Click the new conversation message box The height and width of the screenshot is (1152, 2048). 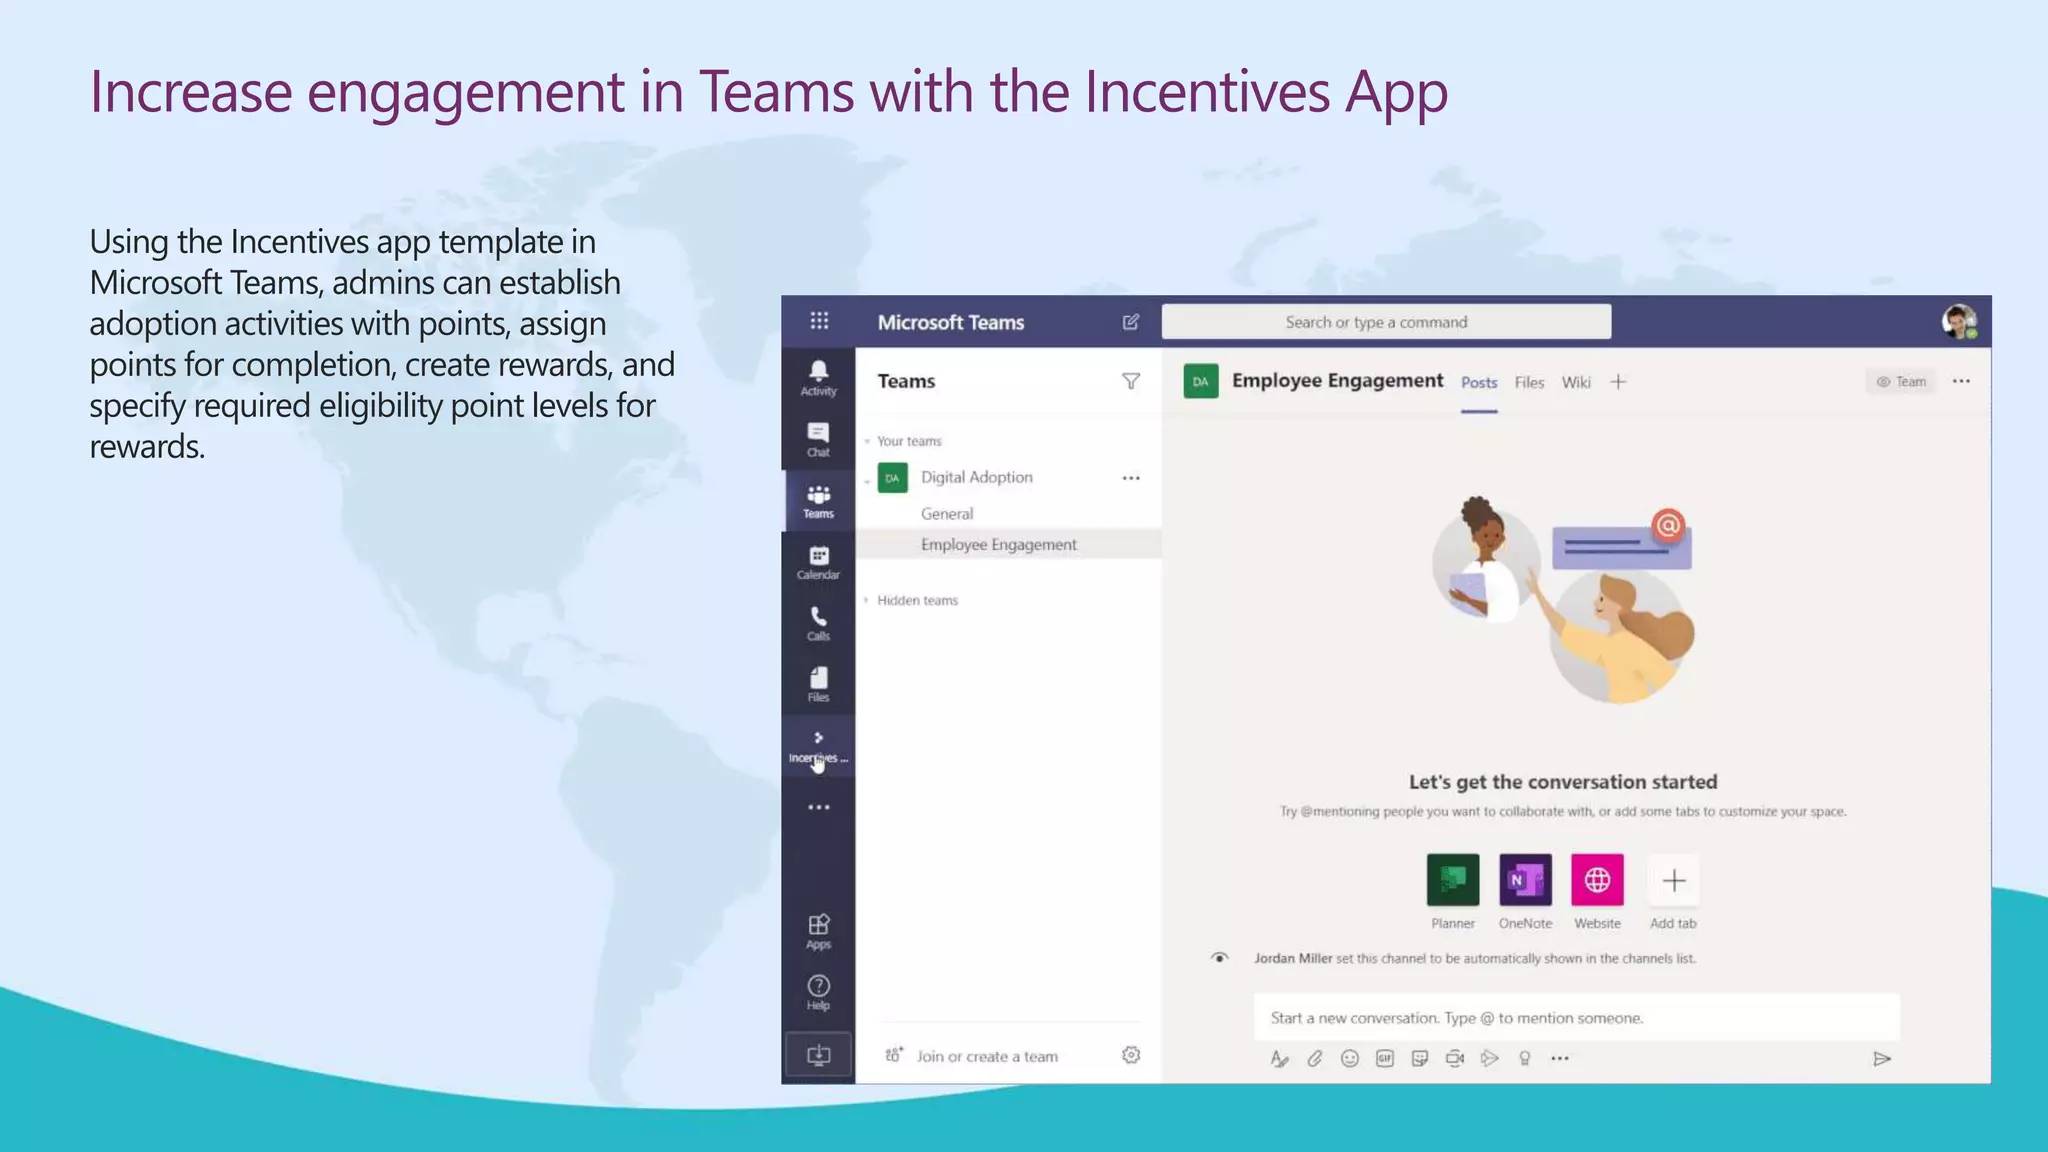1576,1018
